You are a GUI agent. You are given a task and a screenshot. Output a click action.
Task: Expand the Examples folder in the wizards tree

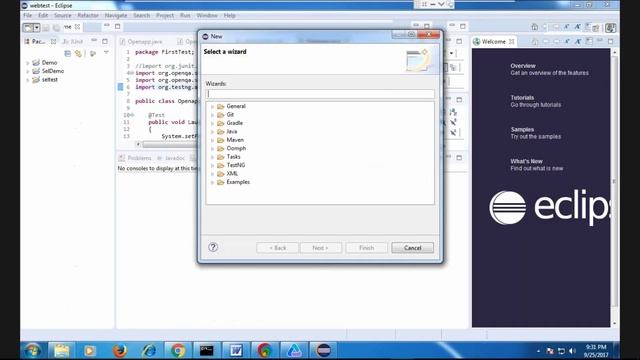point(212,182)
